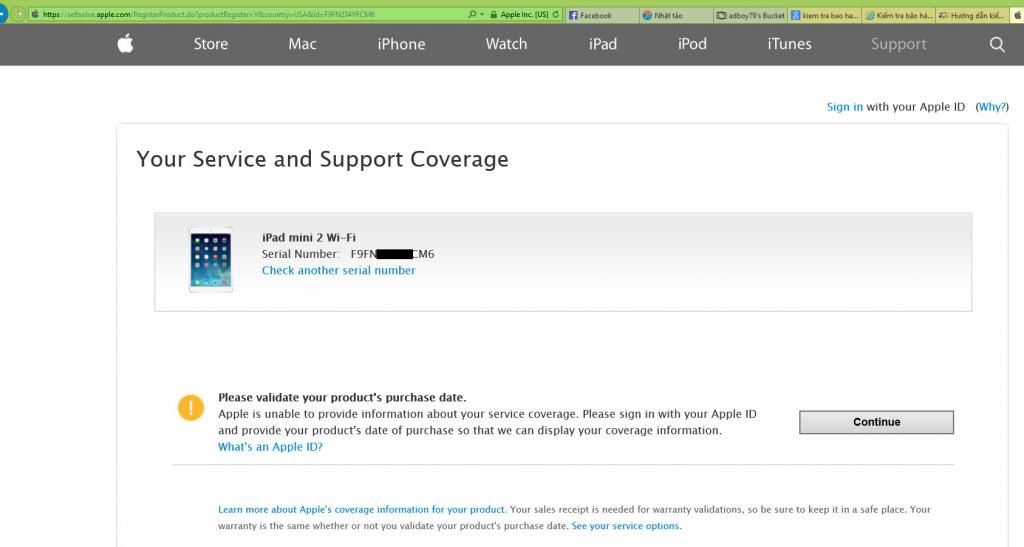Open the iTunes menu item
Image resolution: width=1024 pixels, height=547 pixels.
[x=789, y=44]
